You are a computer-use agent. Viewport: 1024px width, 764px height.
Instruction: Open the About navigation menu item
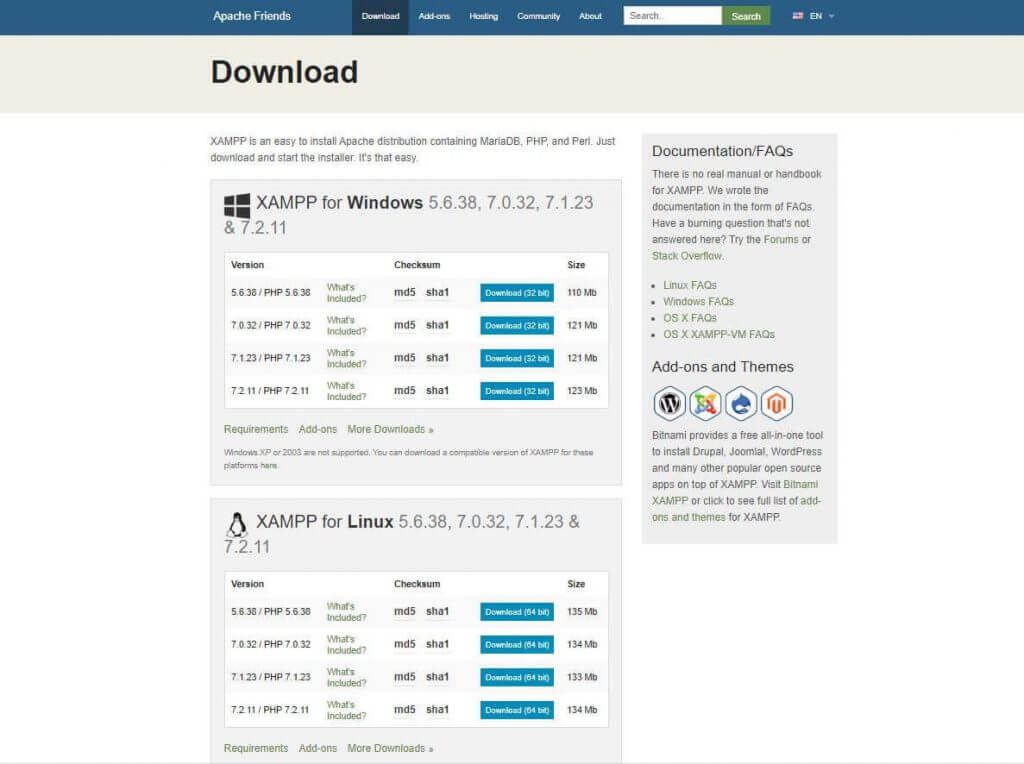[590, 16]
